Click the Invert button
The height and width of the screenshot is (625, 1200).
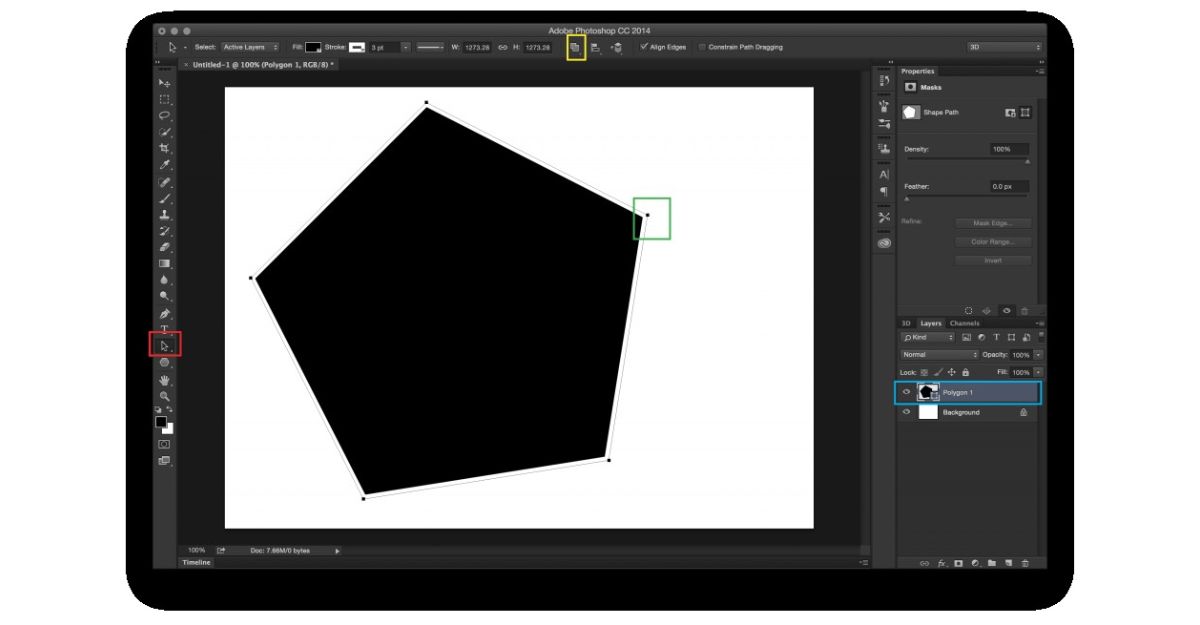coord(993,260)
